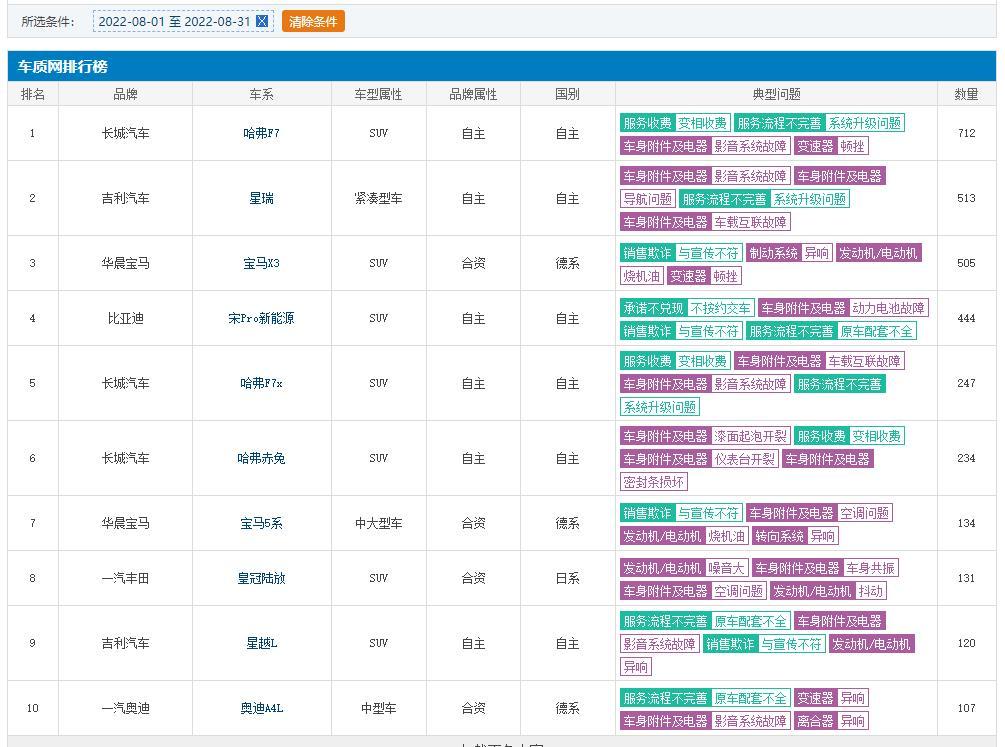Click the 中型车 vehicle type cell
Screen dimensions: 1005x747
378,708
